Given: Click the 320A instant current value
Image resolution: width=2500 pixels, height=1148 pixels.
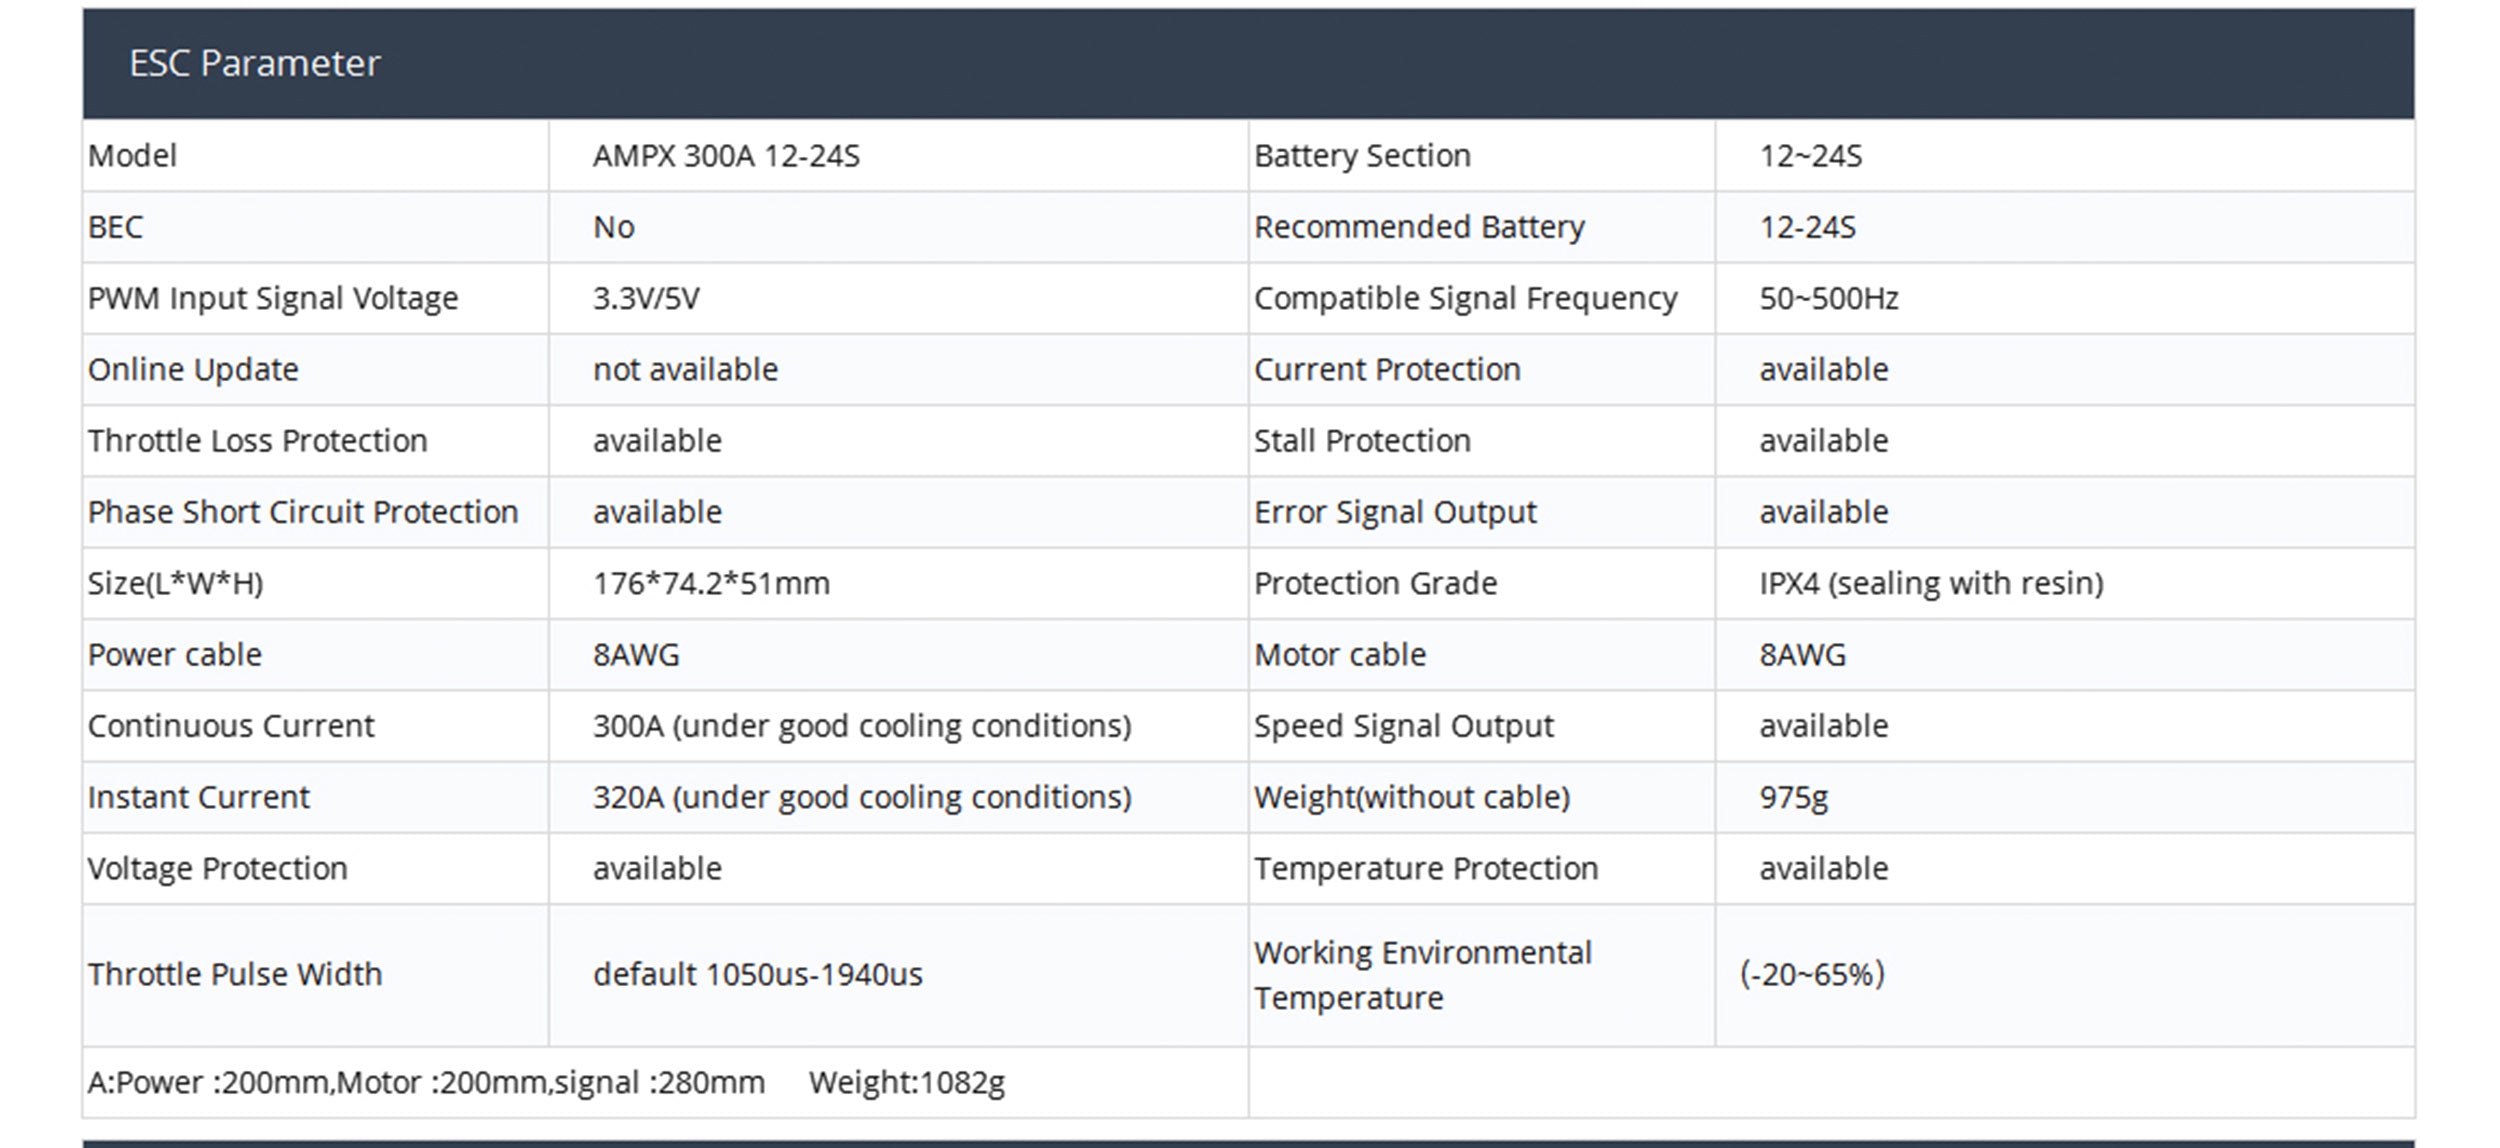Looking at the screenshot, I should pos(862,797).
